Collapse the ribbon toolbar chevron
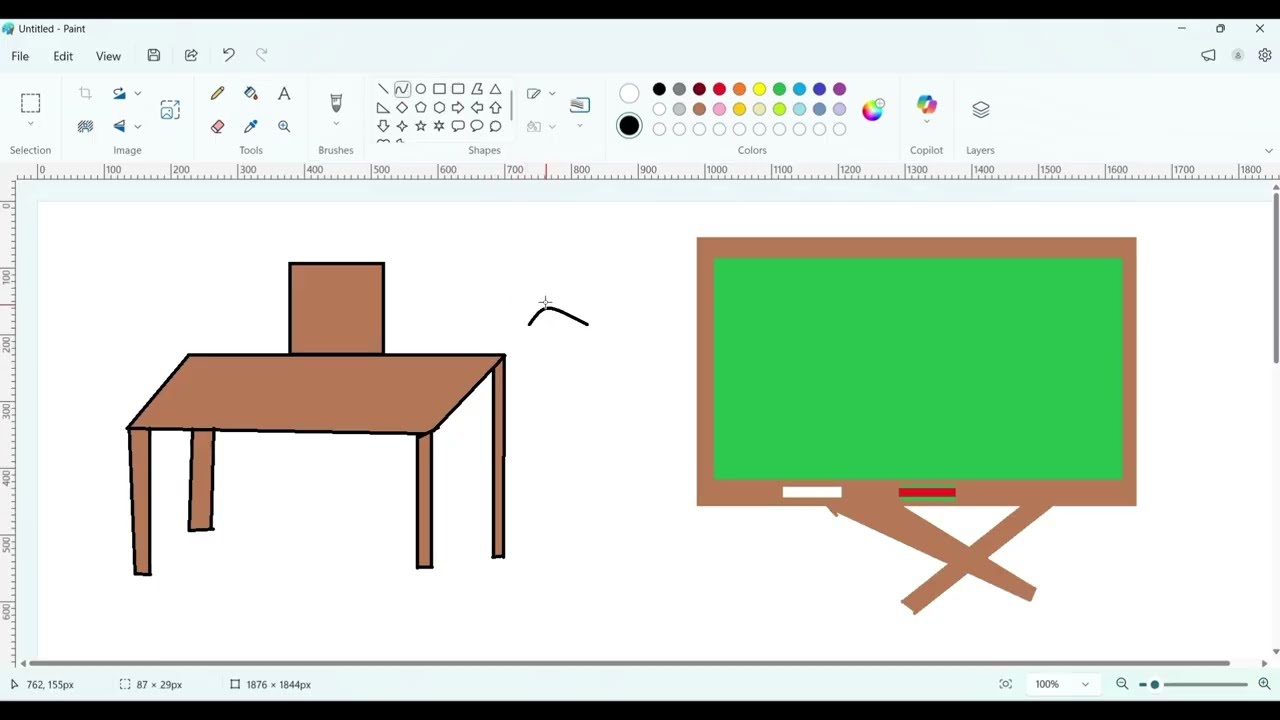Image resolution: width=1280 pixels, height=720 pixels. [1269, 151]
